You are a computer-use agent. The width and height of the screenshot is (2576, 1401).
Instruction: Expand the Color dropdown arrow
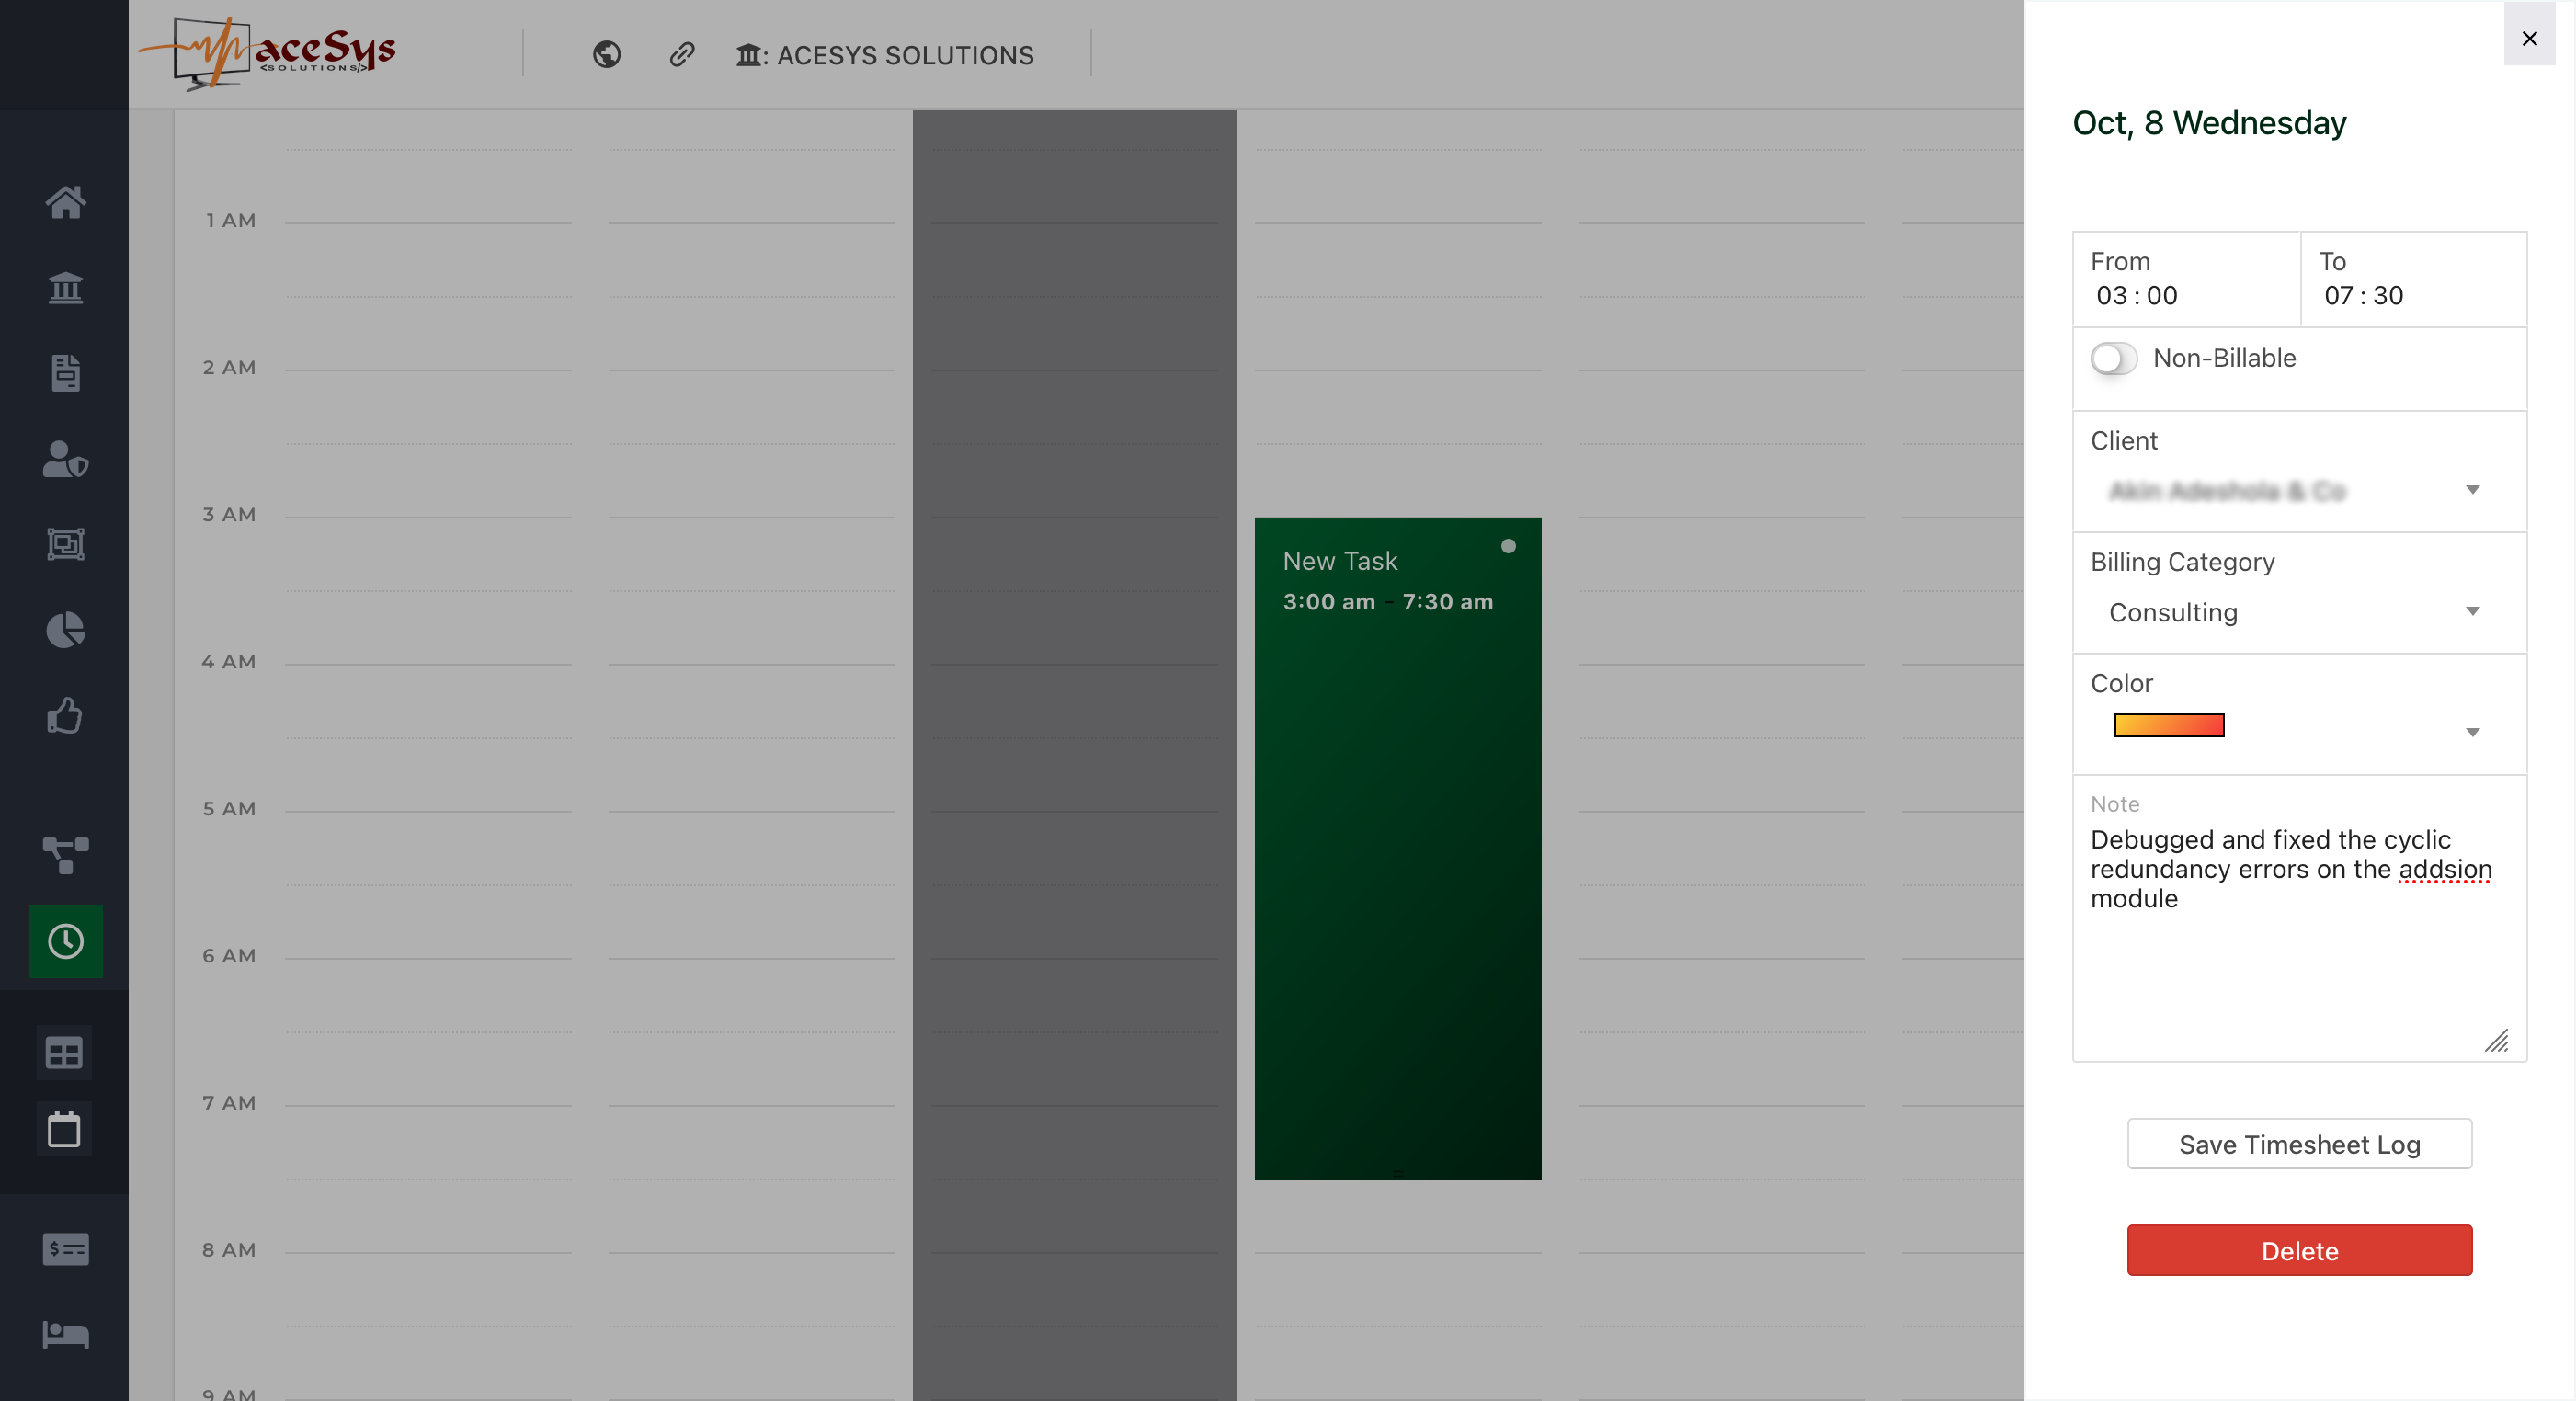coord(2471,732)
